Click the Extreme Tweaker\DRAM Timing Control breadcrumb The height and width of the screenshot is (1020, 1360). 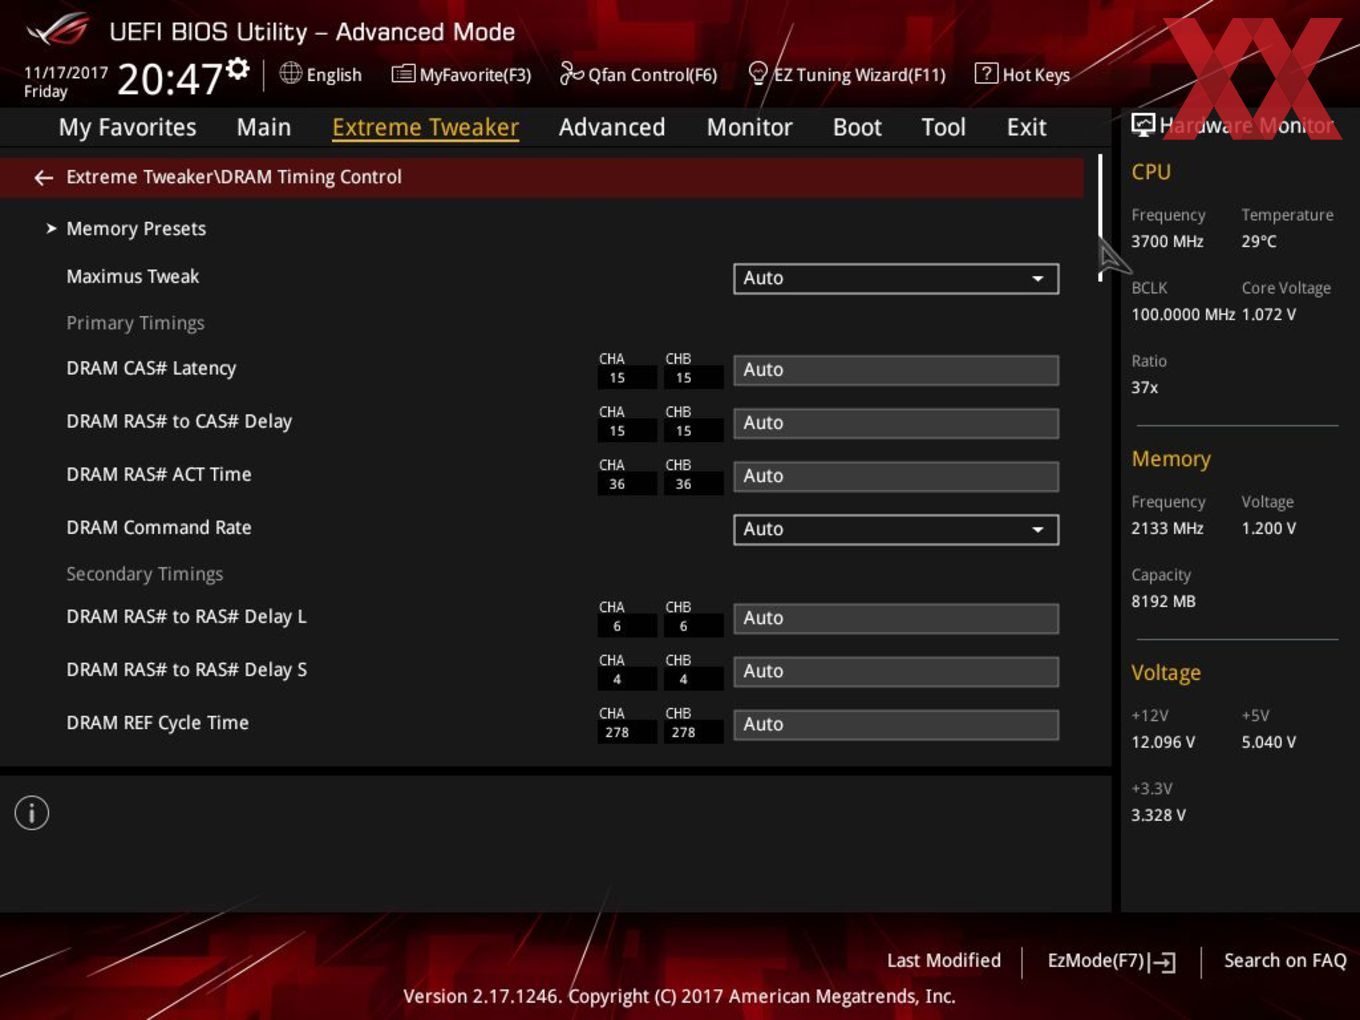pos(234,177)
